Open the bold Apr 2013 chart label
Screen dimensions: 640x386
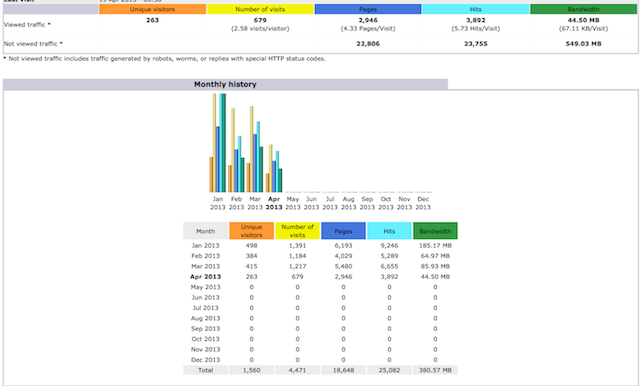point(274,203)
